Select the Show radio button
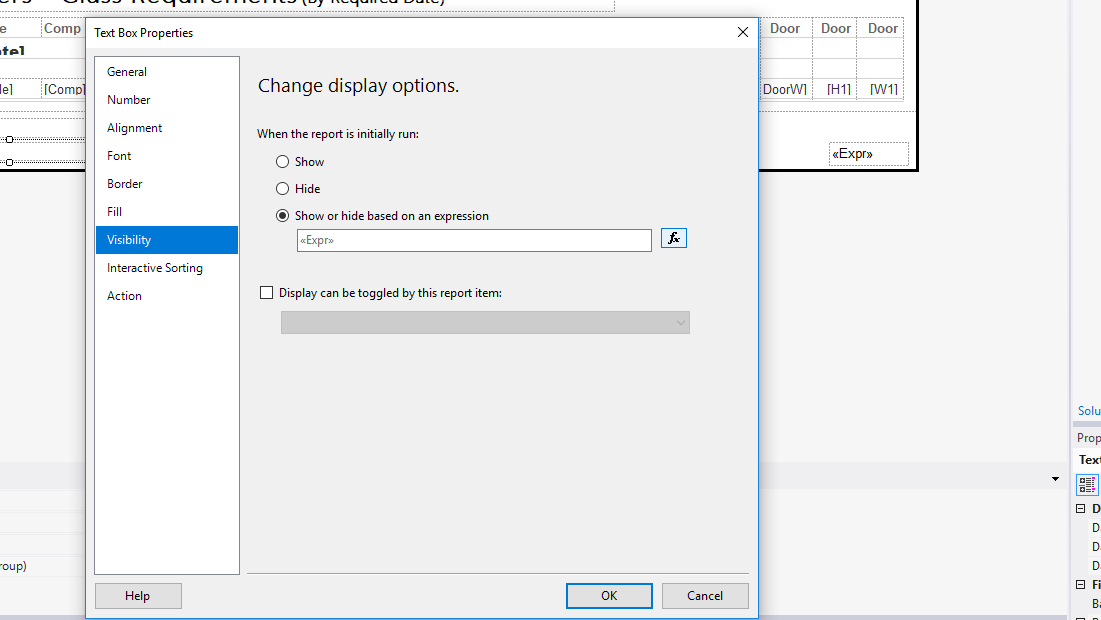Screen dimensions: 1101x620 click(283, 162)
